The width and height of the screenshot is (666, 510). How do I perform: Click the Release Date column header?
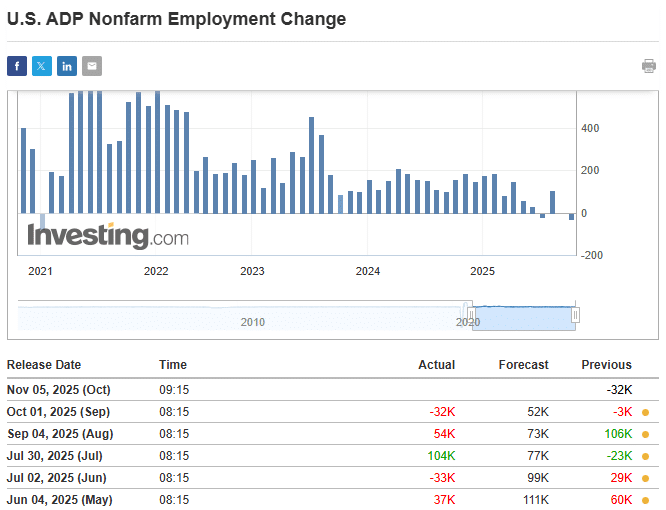click(44, 365)
